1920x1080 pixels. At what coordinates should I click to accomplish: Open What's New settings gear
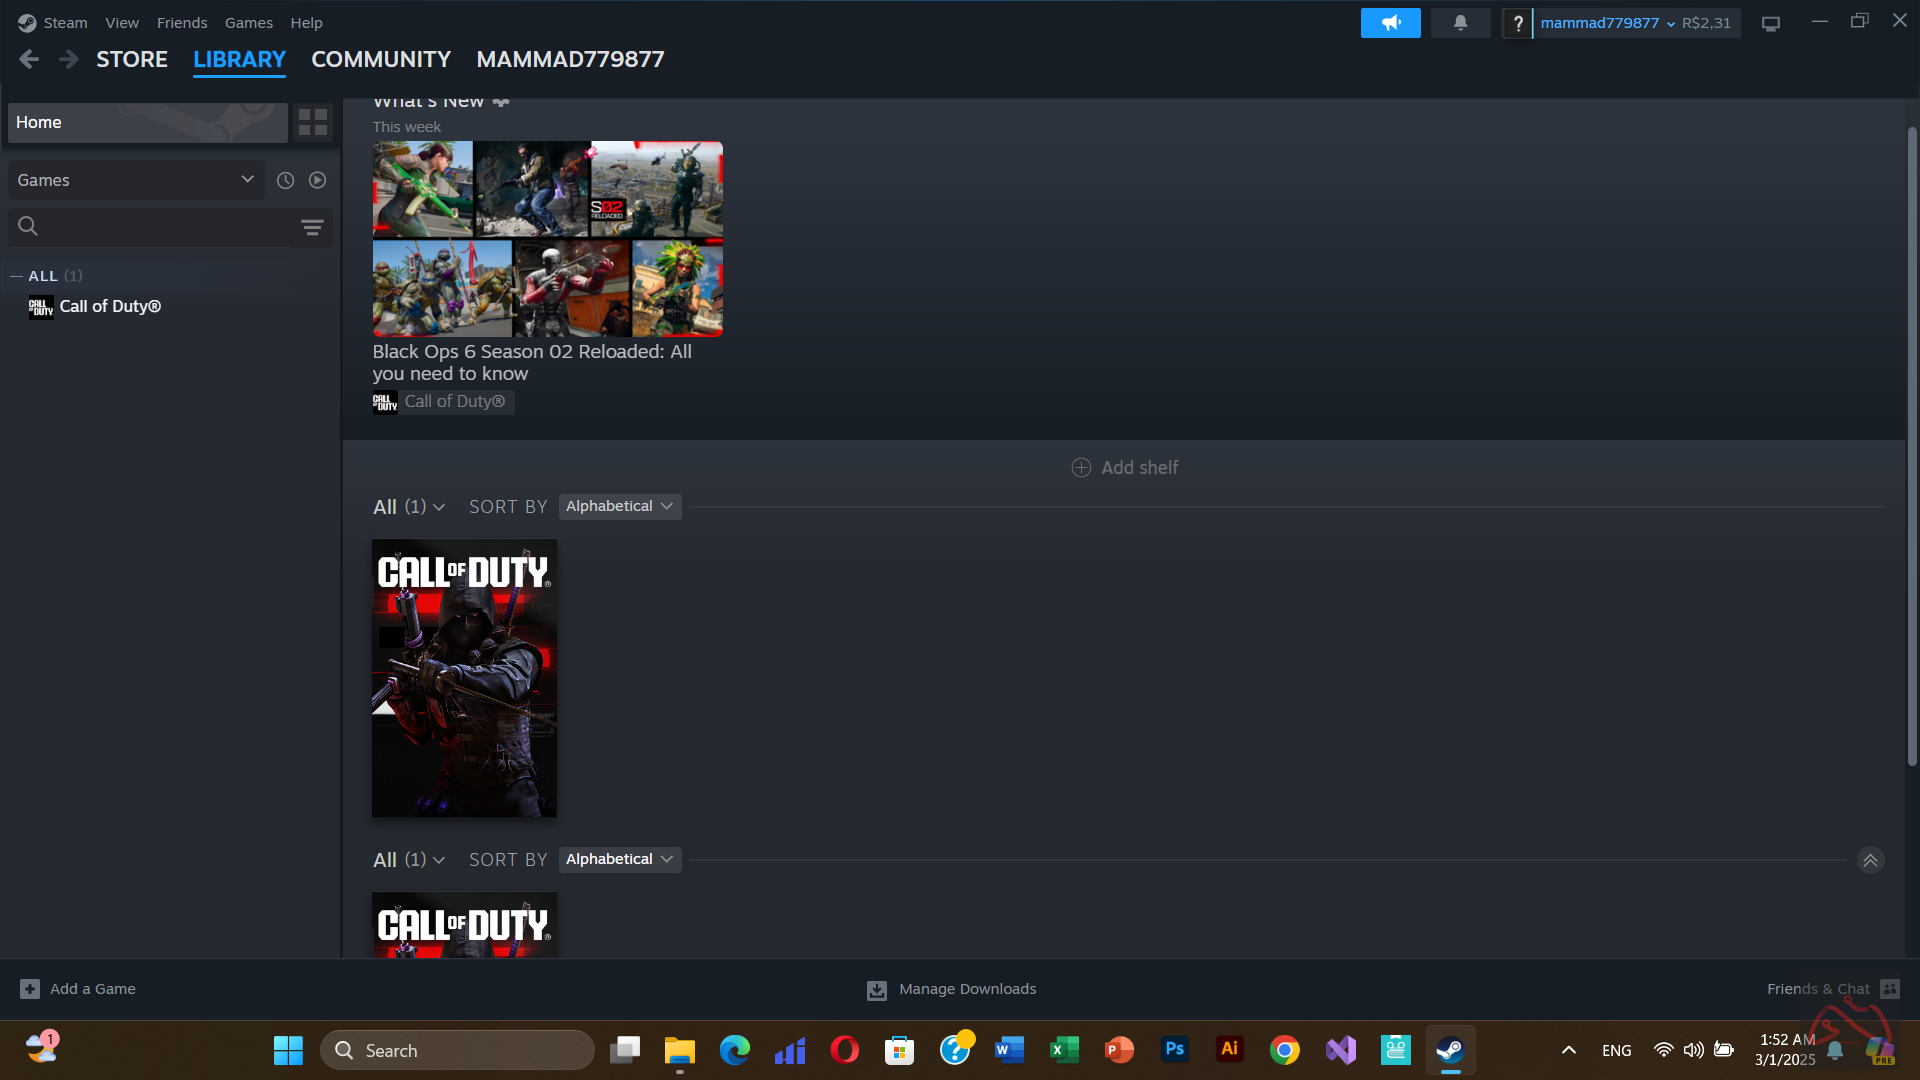[x=501, y=102]
